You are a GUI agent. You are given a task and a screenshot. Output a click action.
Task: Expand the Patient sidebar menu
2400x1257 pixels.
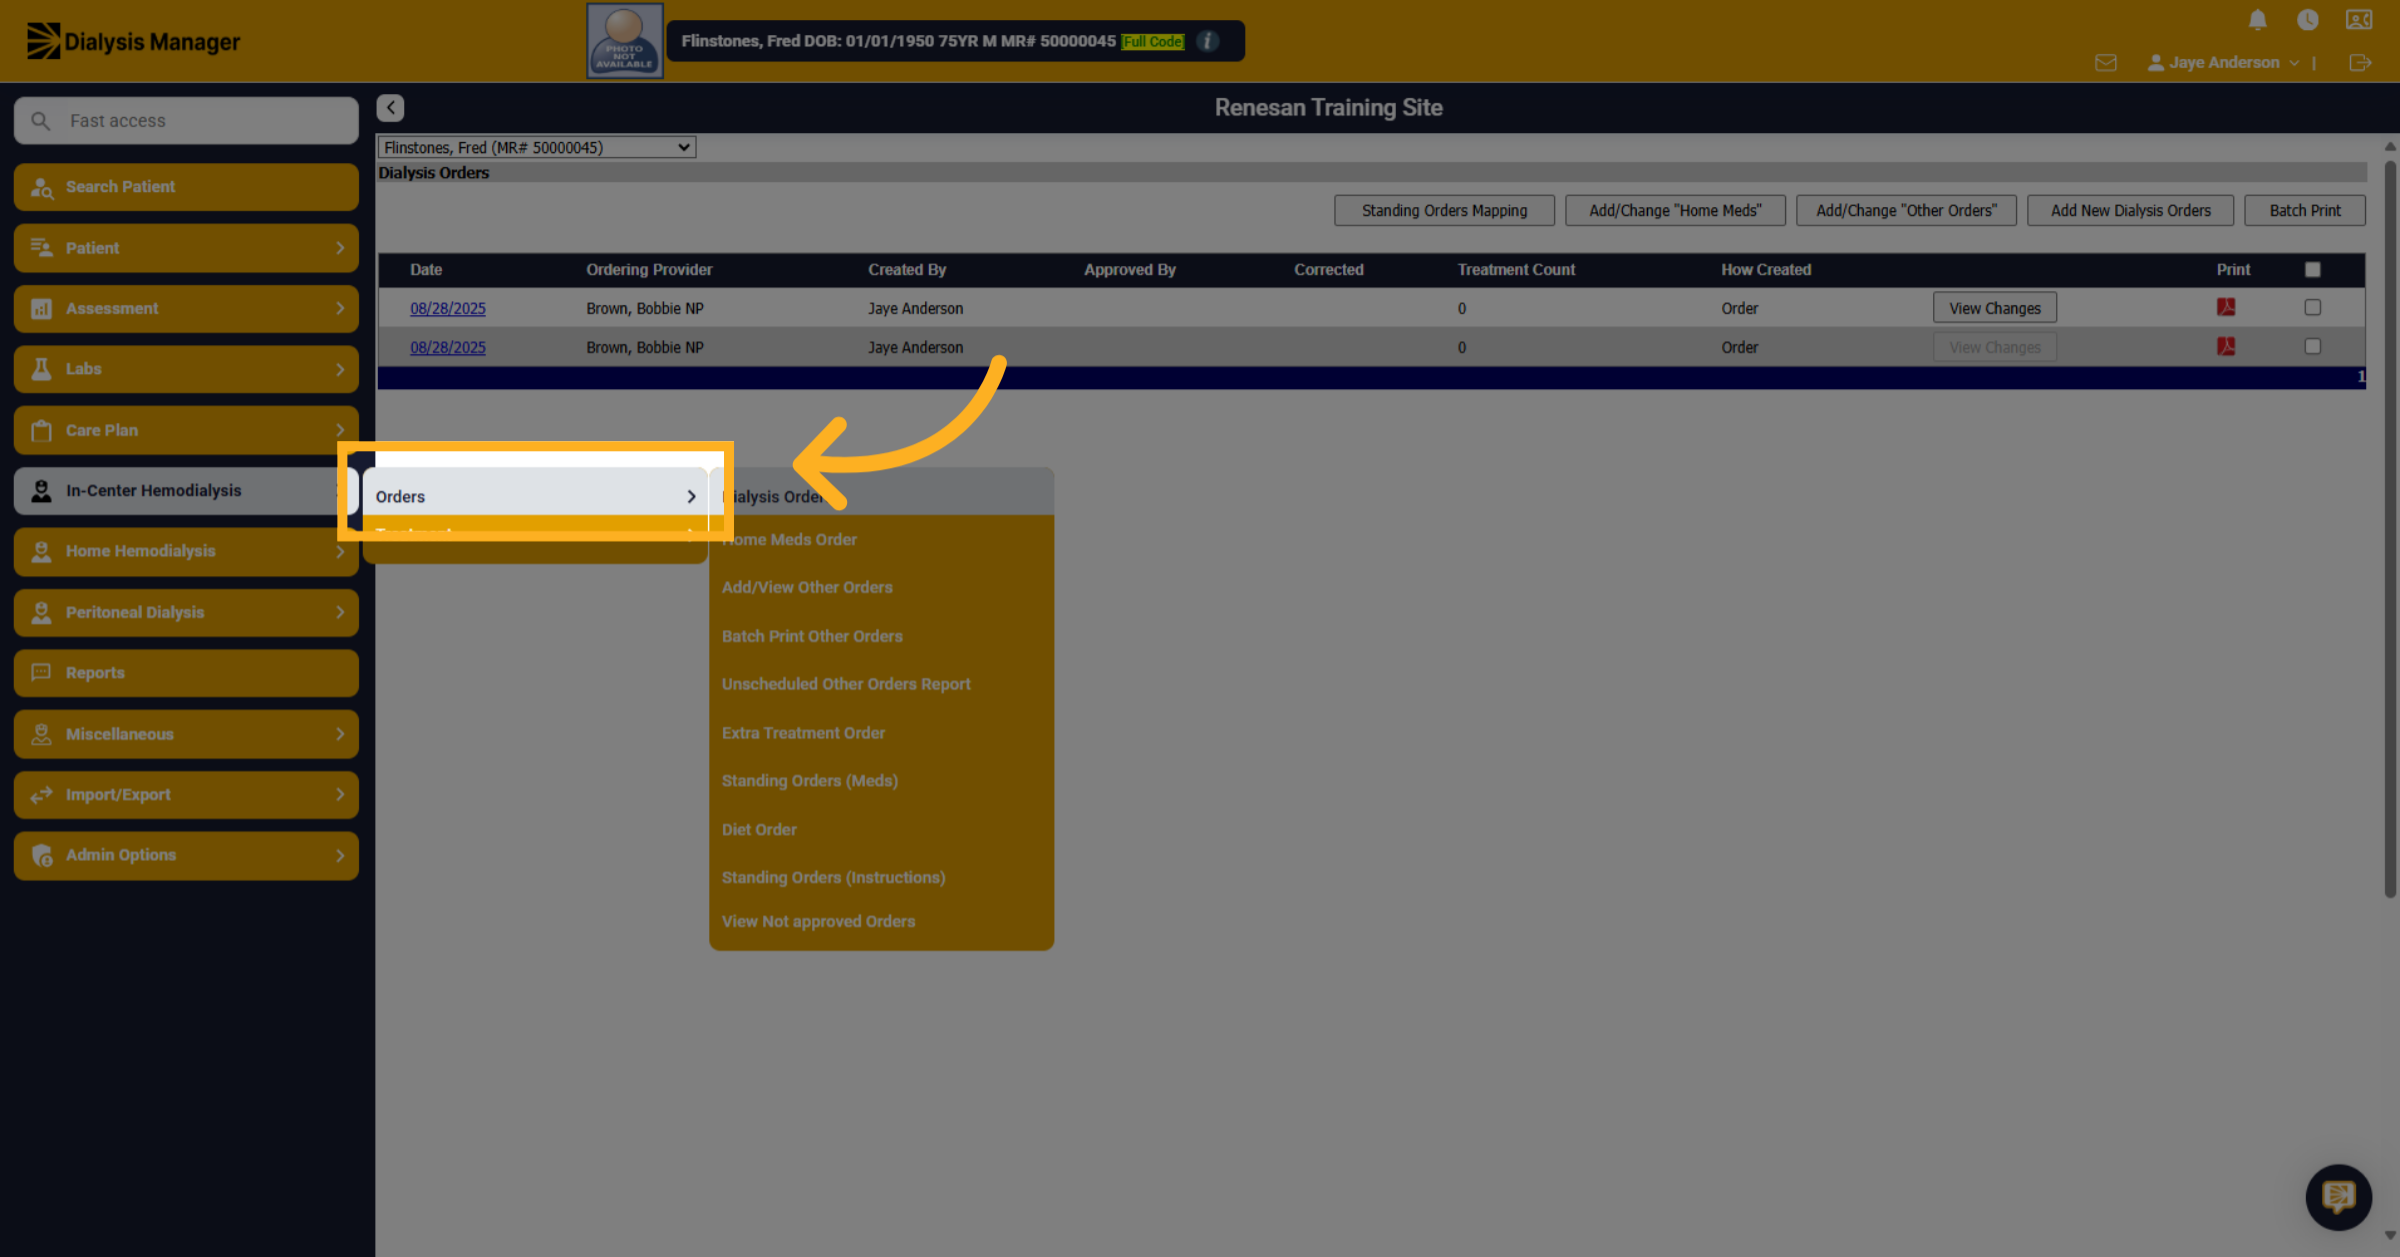(x=186, y=248)
